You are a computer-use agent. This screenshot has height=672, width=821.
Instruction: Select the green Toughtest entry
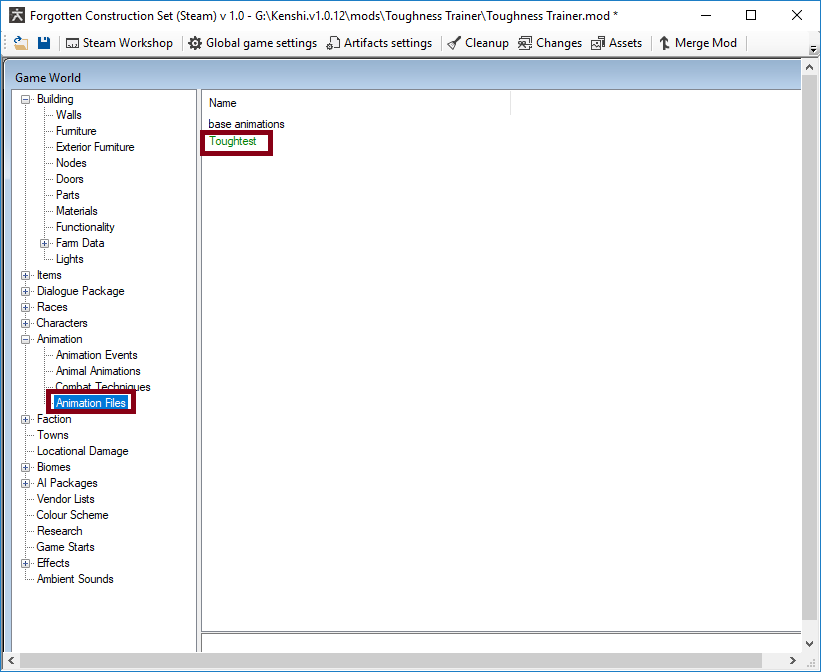pos(232,141)
